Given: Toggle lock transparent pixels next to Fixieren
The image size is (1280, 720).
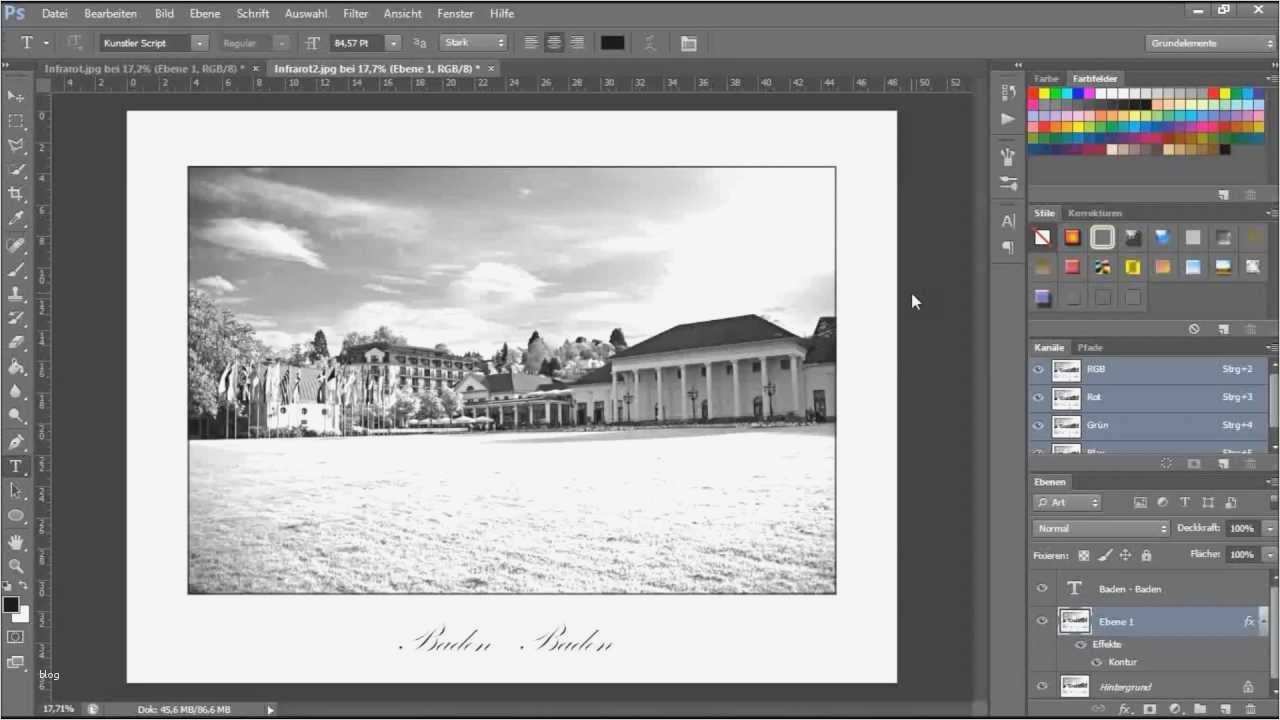Looking at the screenshot, I should tap(1084, 555).
